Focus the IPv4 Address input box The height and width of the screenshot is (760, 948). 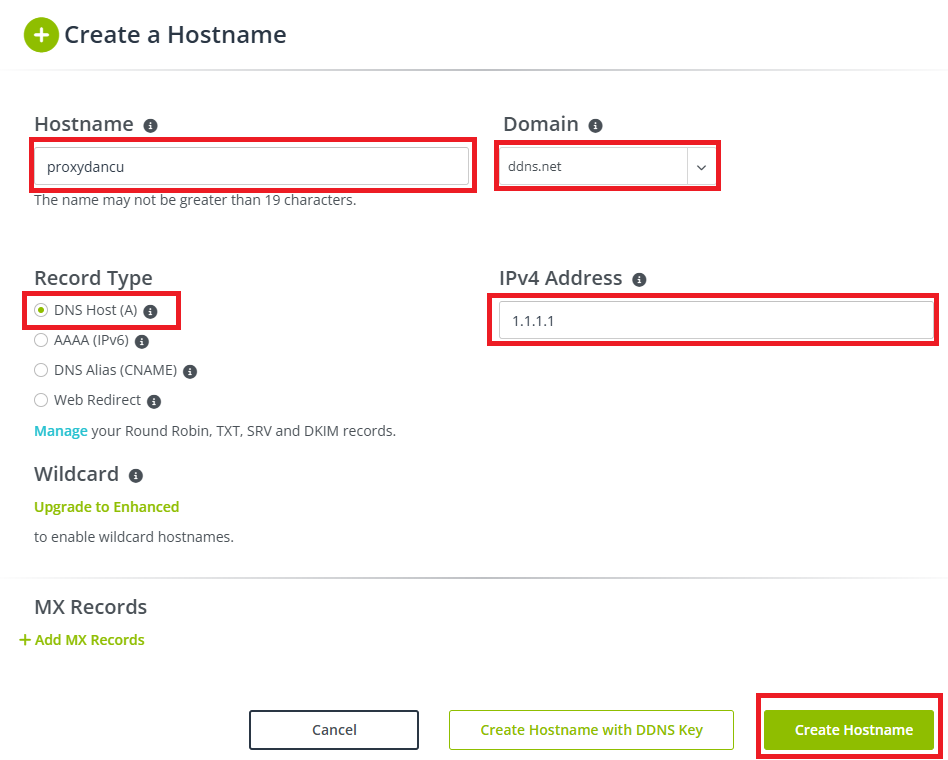[x=714, y=321]
